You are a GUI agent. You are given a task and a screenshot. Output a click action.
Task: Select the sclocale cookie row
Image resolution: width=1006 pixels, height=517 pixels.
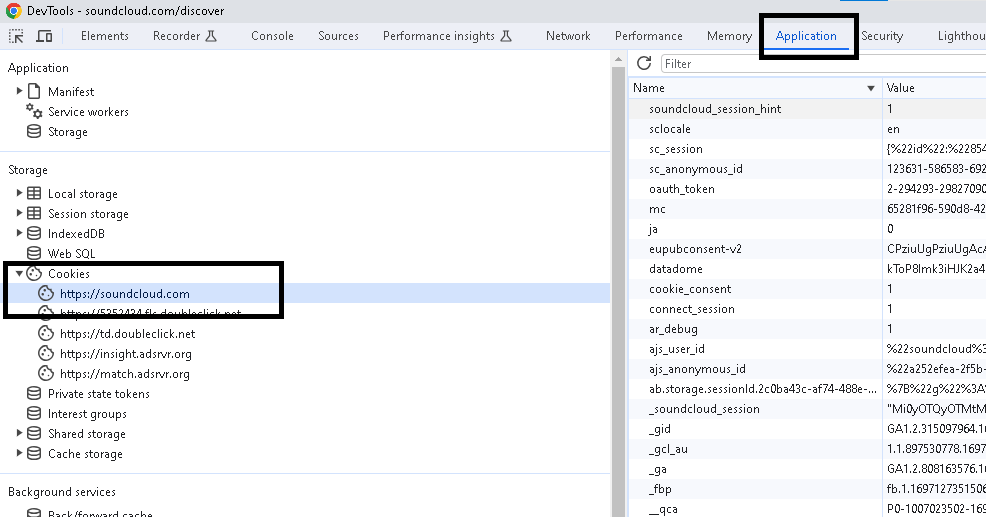point(807,129)
